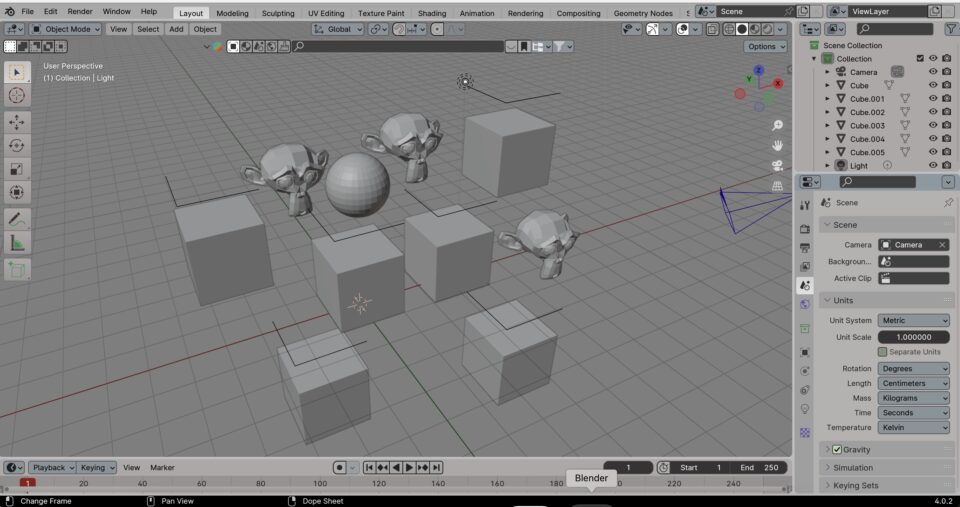This screenshot has height=507, width=960.
Task: Hide Cube.002 using its eye icon
Action: coord(932,112)
